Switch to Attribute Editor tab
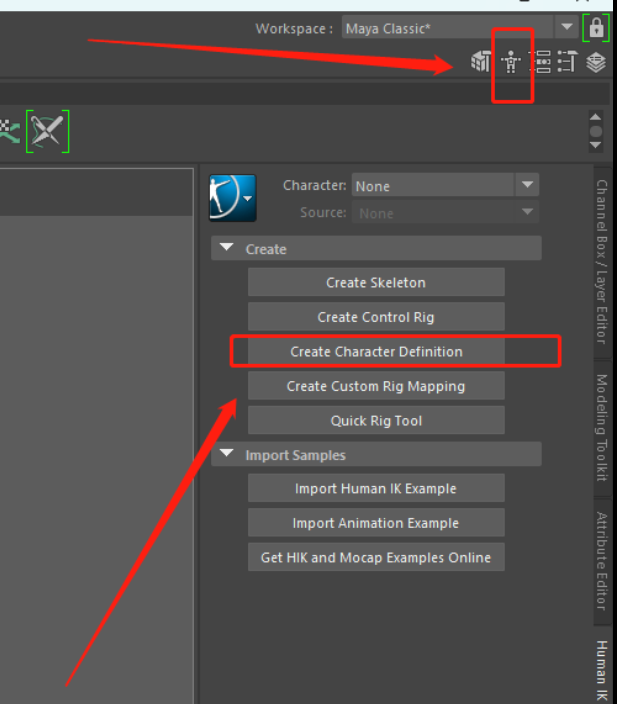617x704 pixels. coord(602,561)
